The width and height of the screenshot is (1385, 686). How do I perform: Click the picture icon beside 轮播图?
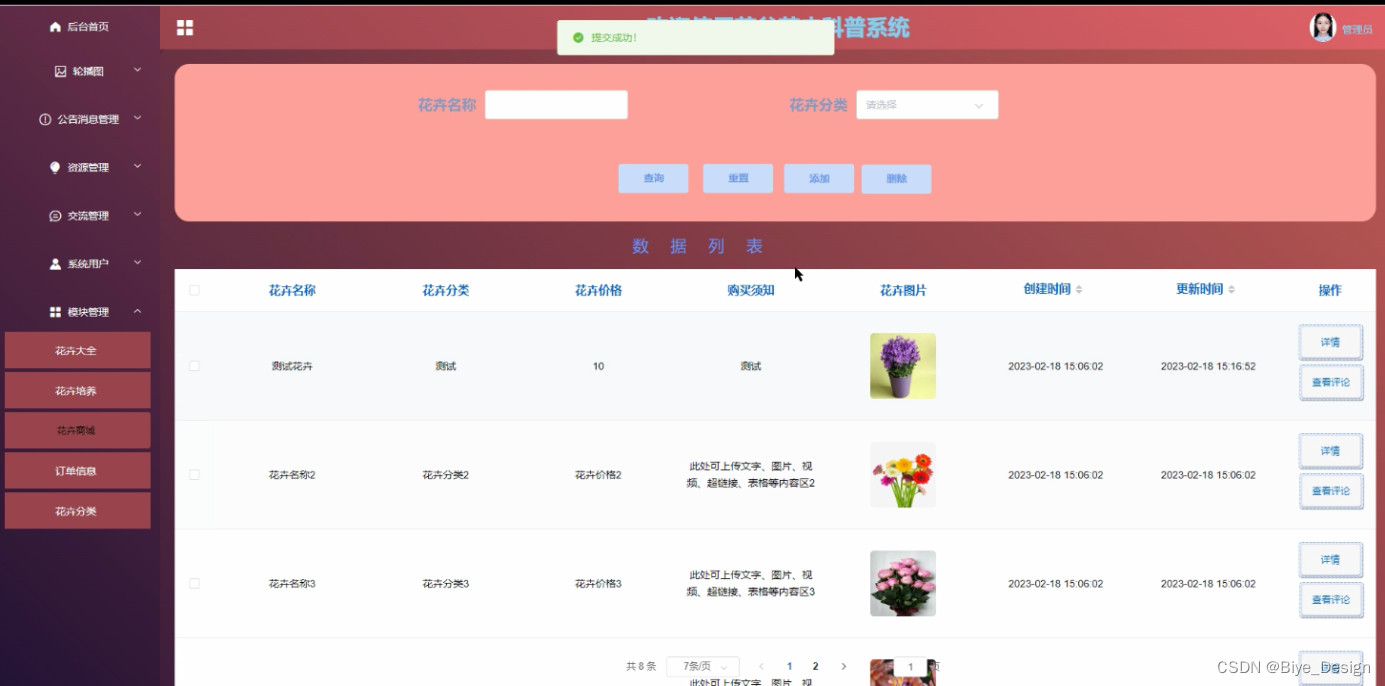click(60, 71)
